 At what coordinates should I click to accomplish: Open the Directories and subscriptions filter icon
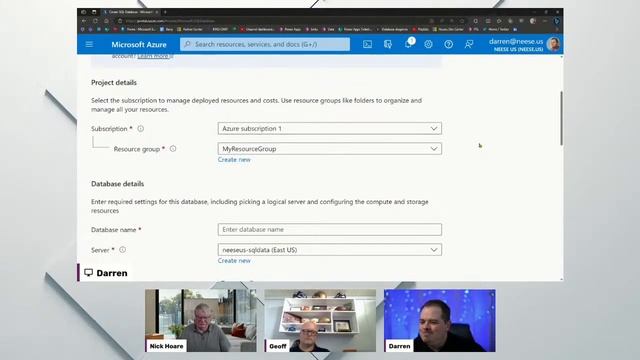(388, 44)
